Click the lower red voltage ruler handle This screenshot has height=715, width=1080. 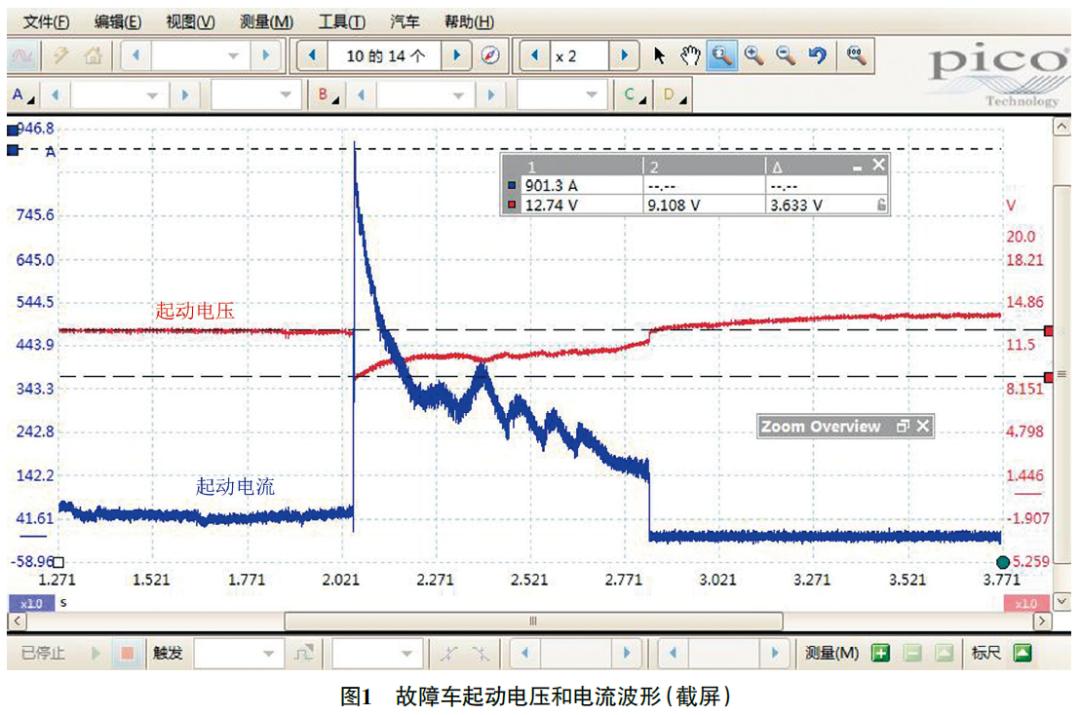click(x=1048, y=377)
